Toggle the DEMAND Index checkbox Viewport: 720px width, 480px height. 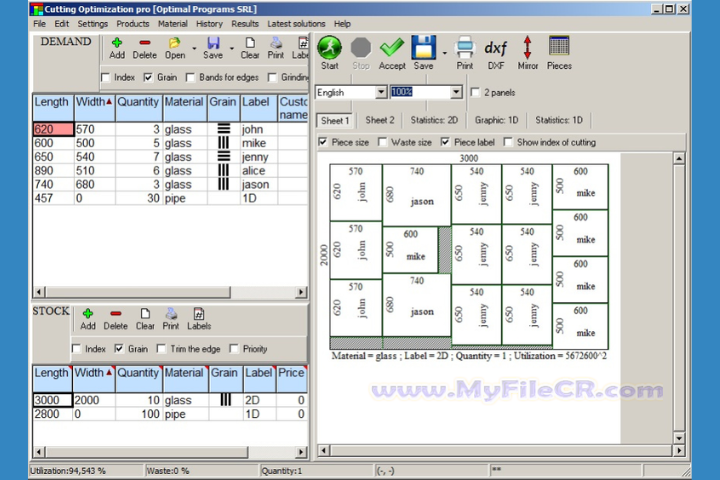click(106, 77)
